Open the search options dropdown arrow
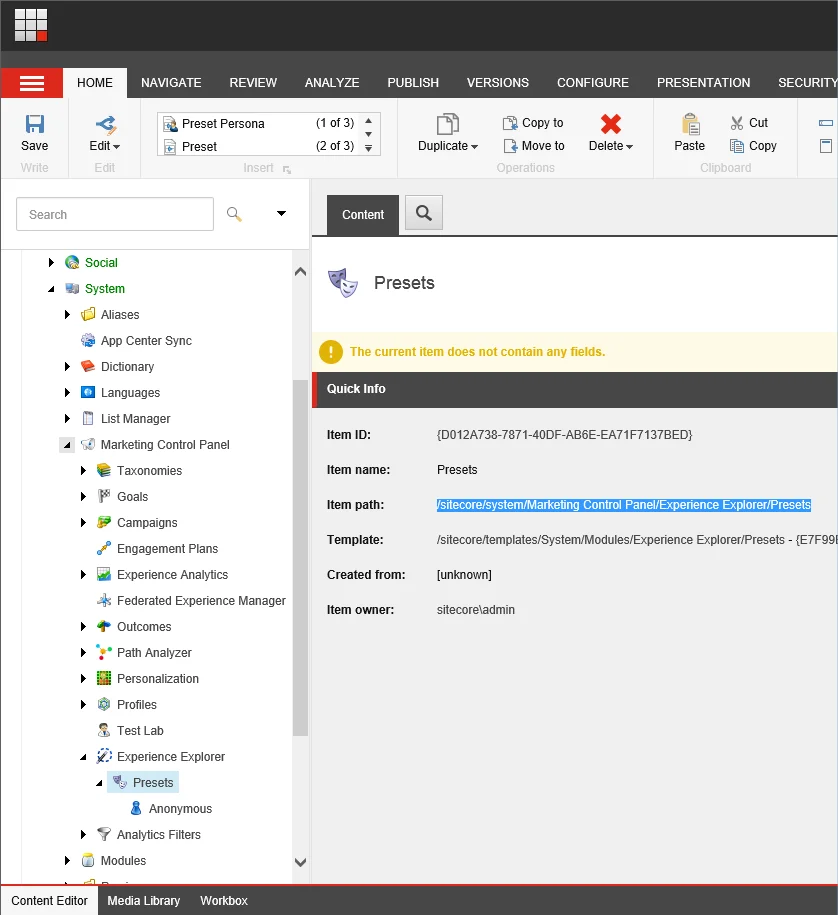The height and width of the screenshot is (915, 838). [281, 214]
